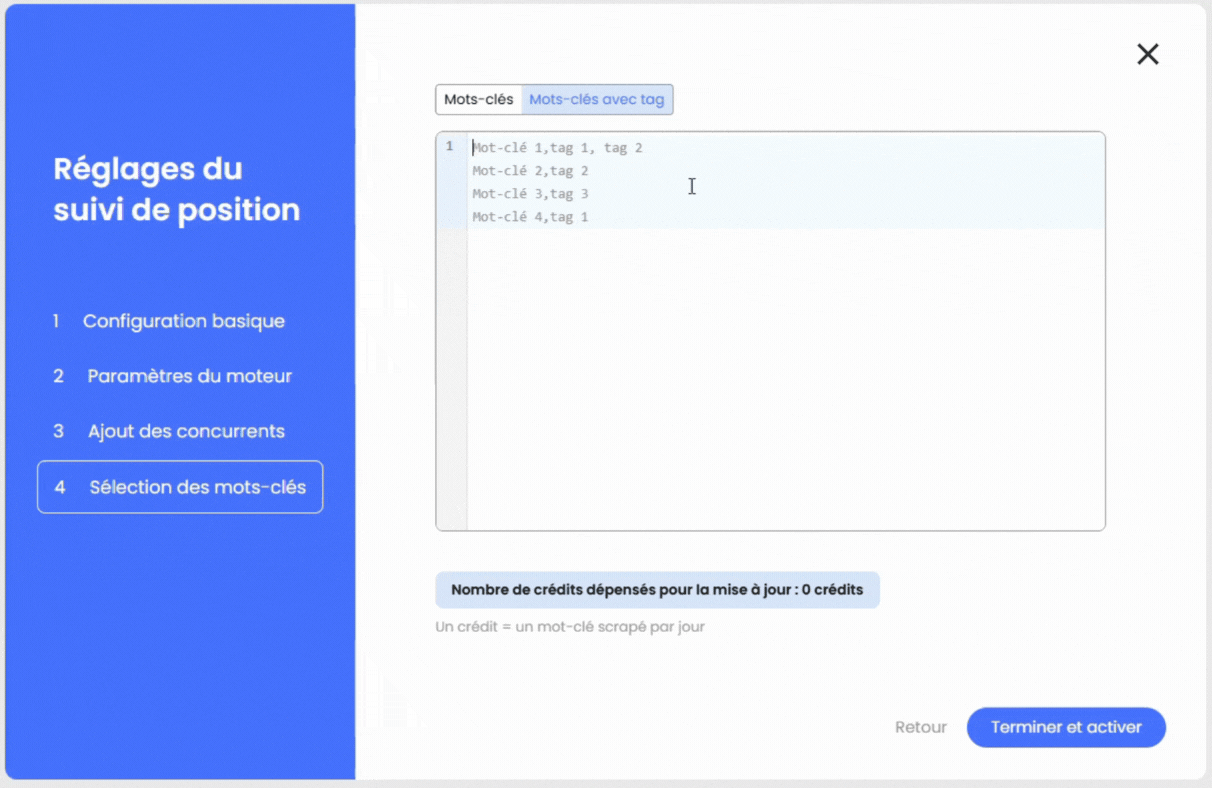
Task: Switch to the Mots-clés tab
Action: click(x=479, y=100)
